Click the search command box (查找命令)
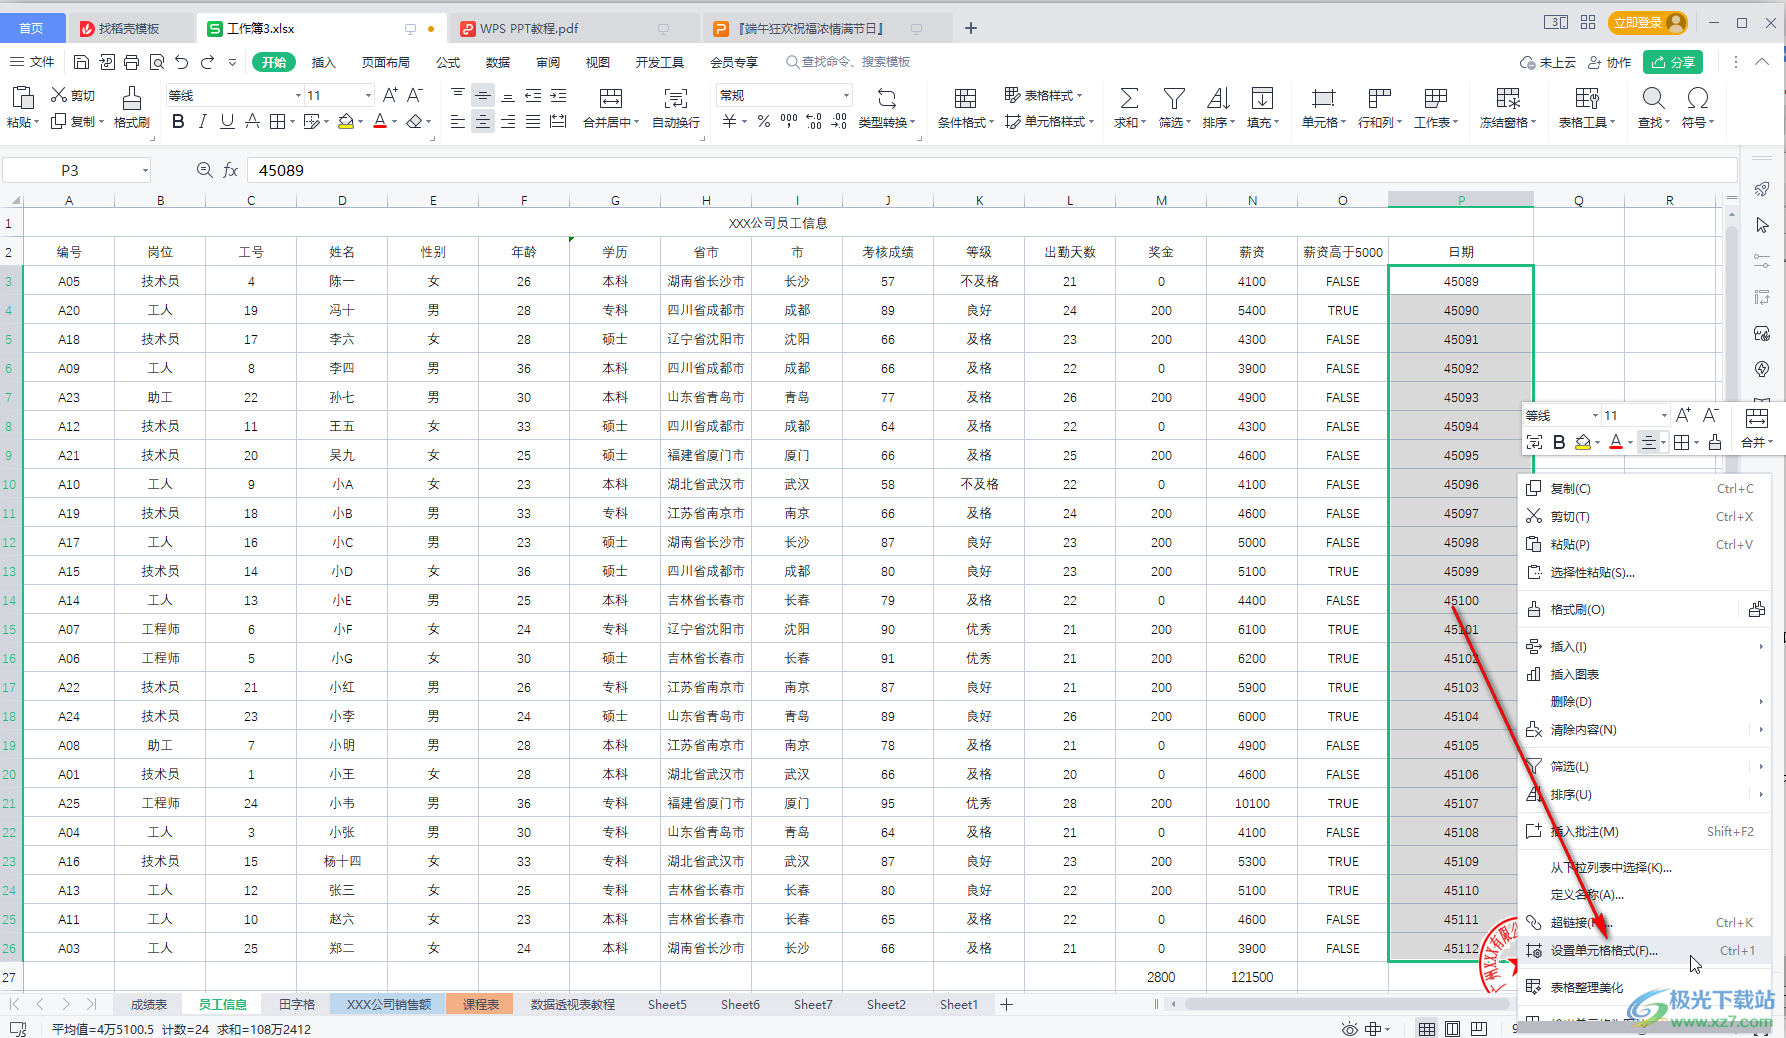The height and width of the screenshot is (1038, 1786). [x=848, y=62]
